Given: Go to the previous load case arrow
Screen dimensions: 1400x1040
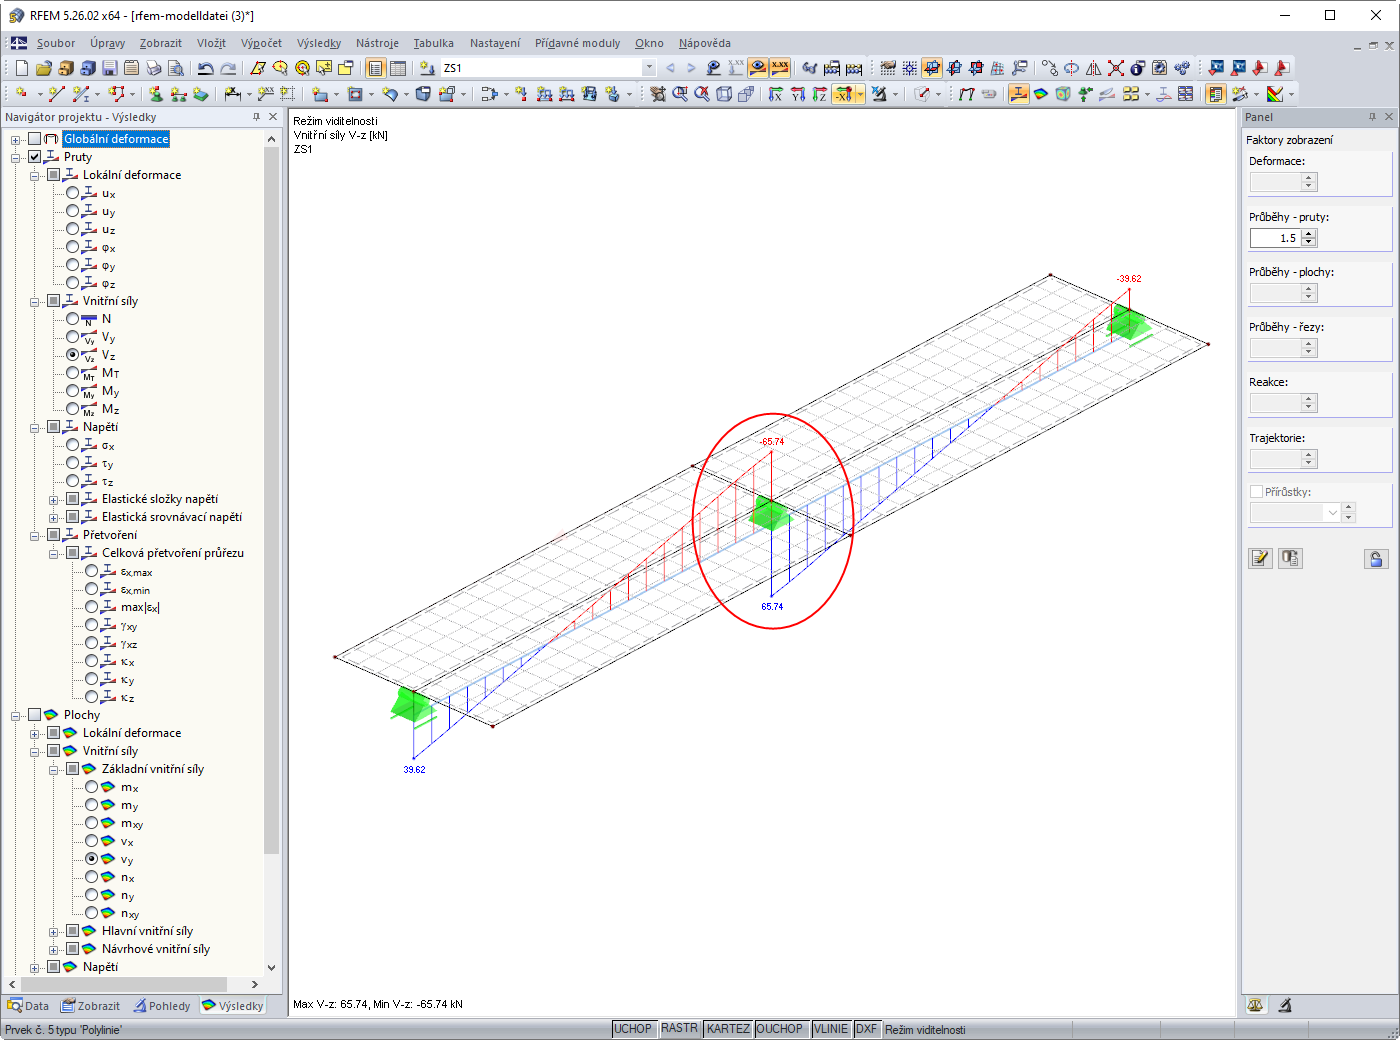Looking at the screenshot, I should point(670,68).
